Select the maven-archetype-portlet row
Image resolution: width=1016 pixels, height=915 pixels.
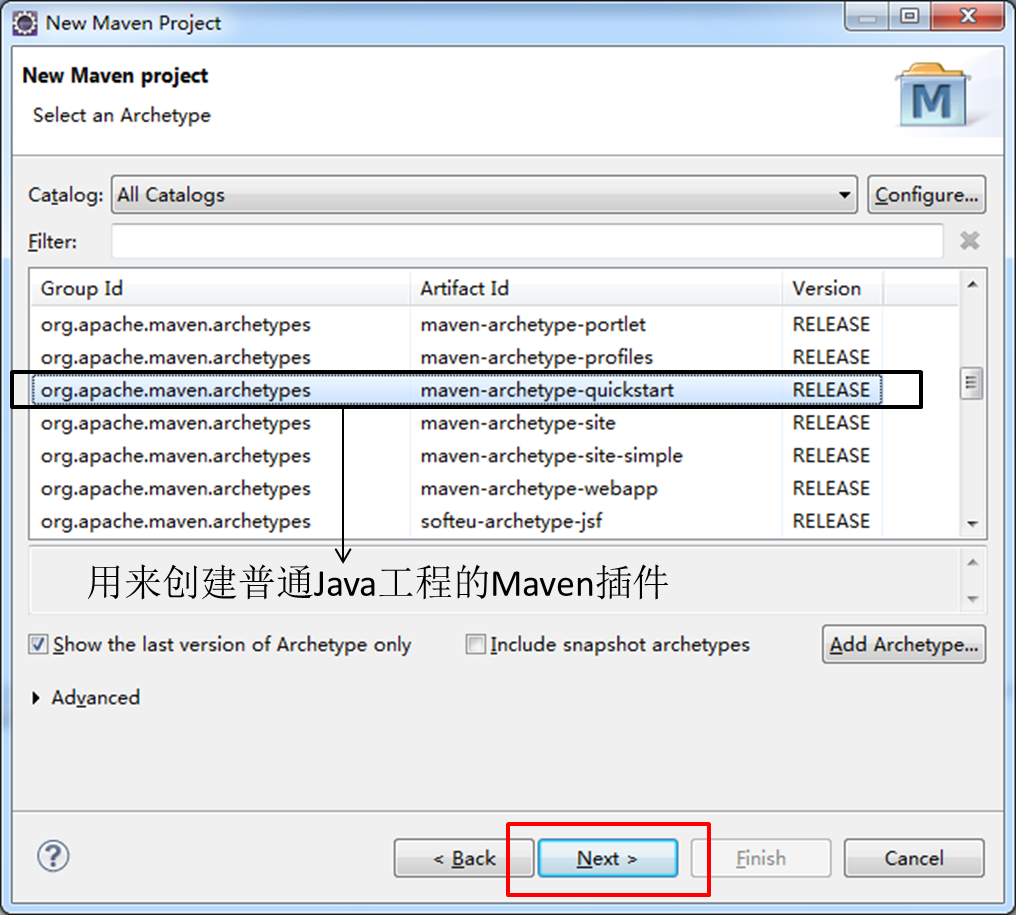pyautogui.click(x=457, y=324)
